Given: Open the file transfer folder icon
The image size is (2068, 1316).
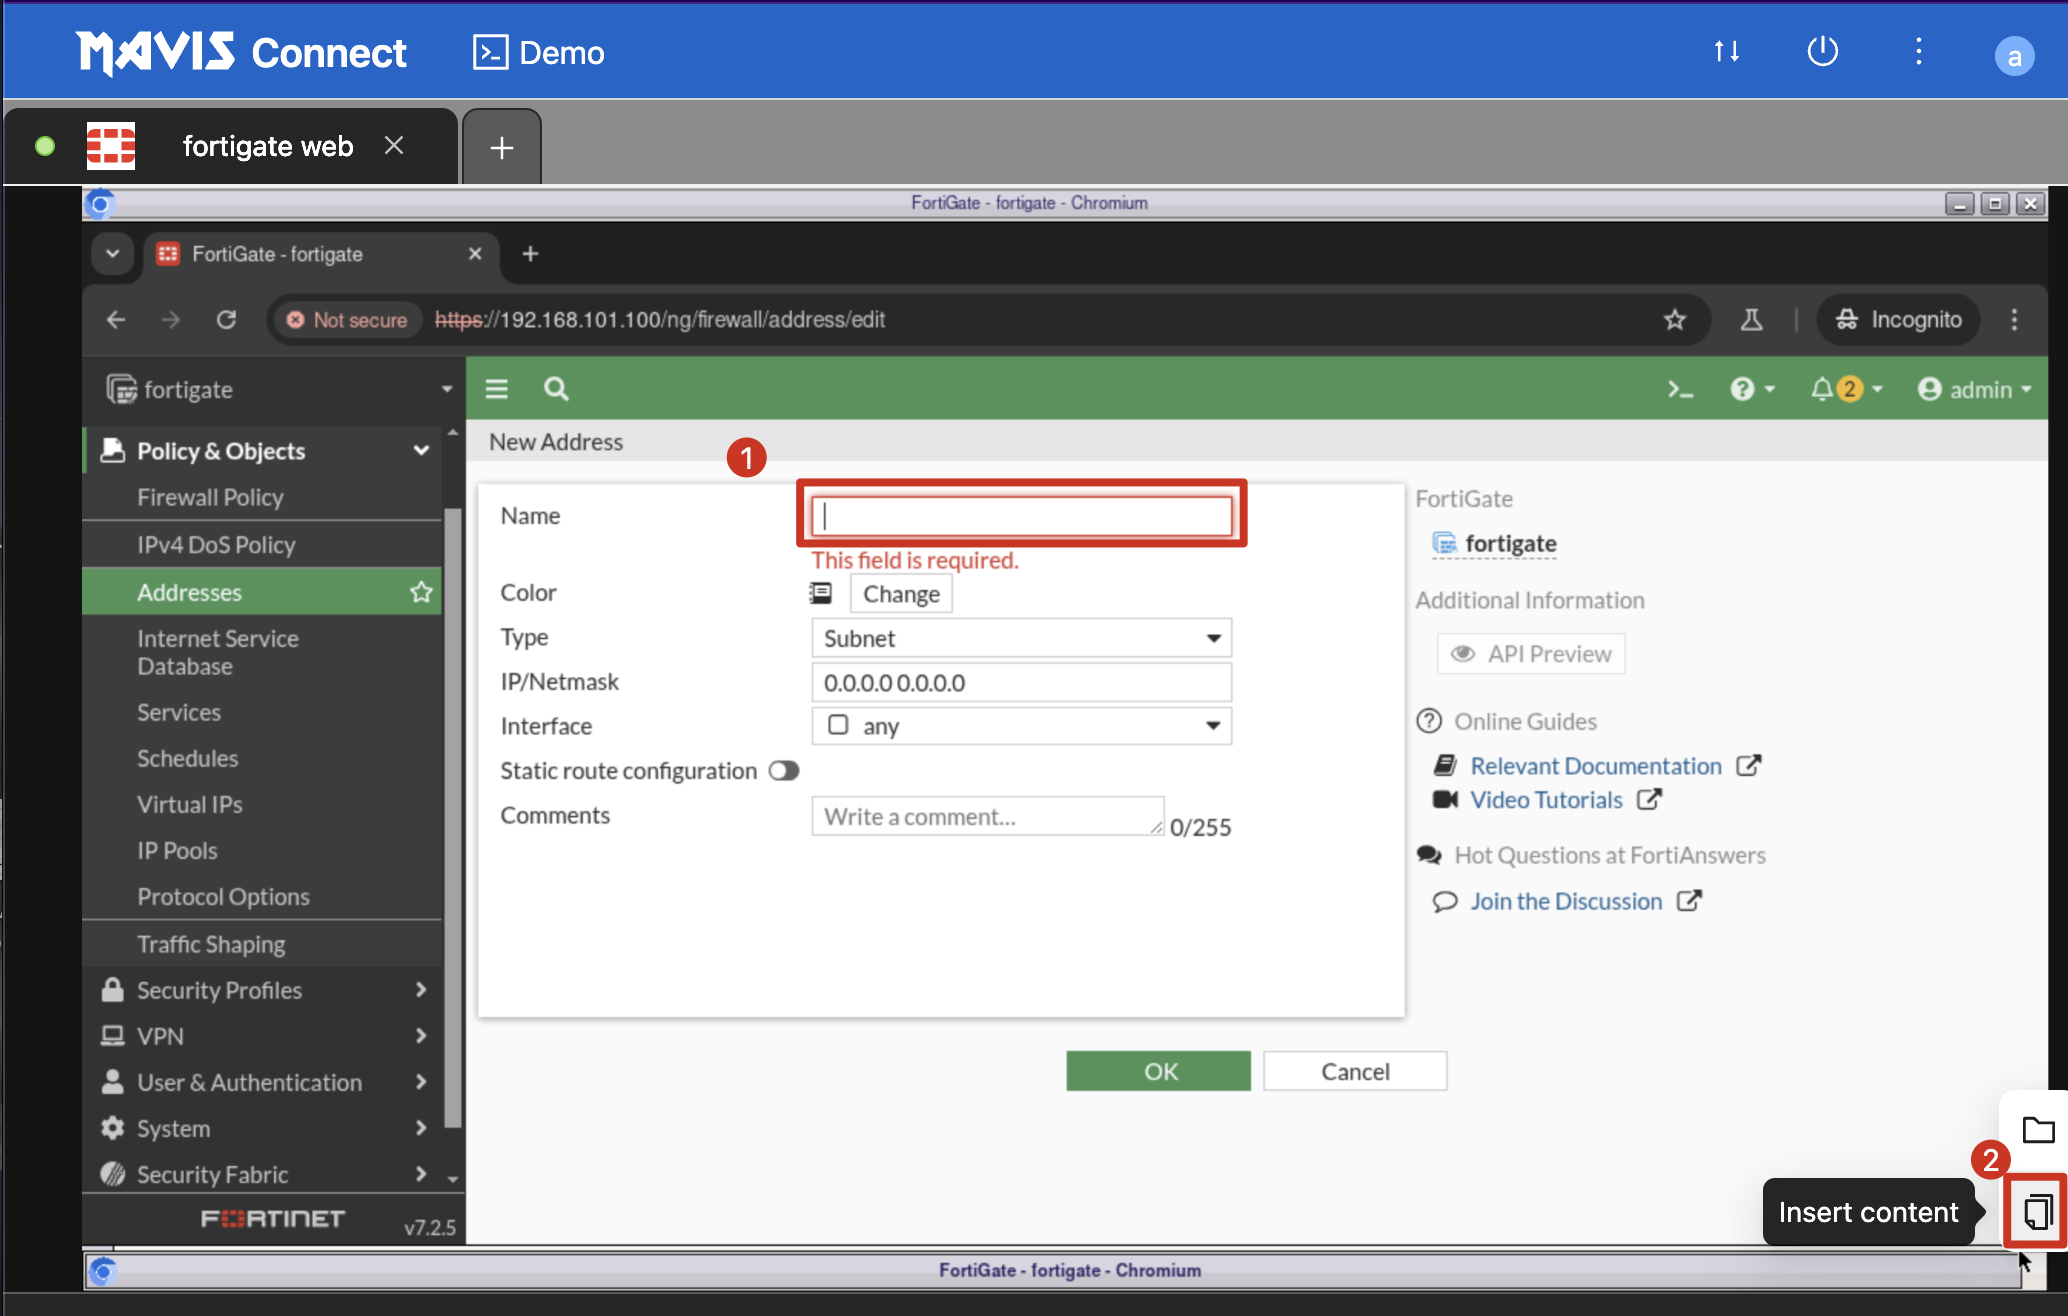Looking at the screenshot, I should (2037, 1130).
